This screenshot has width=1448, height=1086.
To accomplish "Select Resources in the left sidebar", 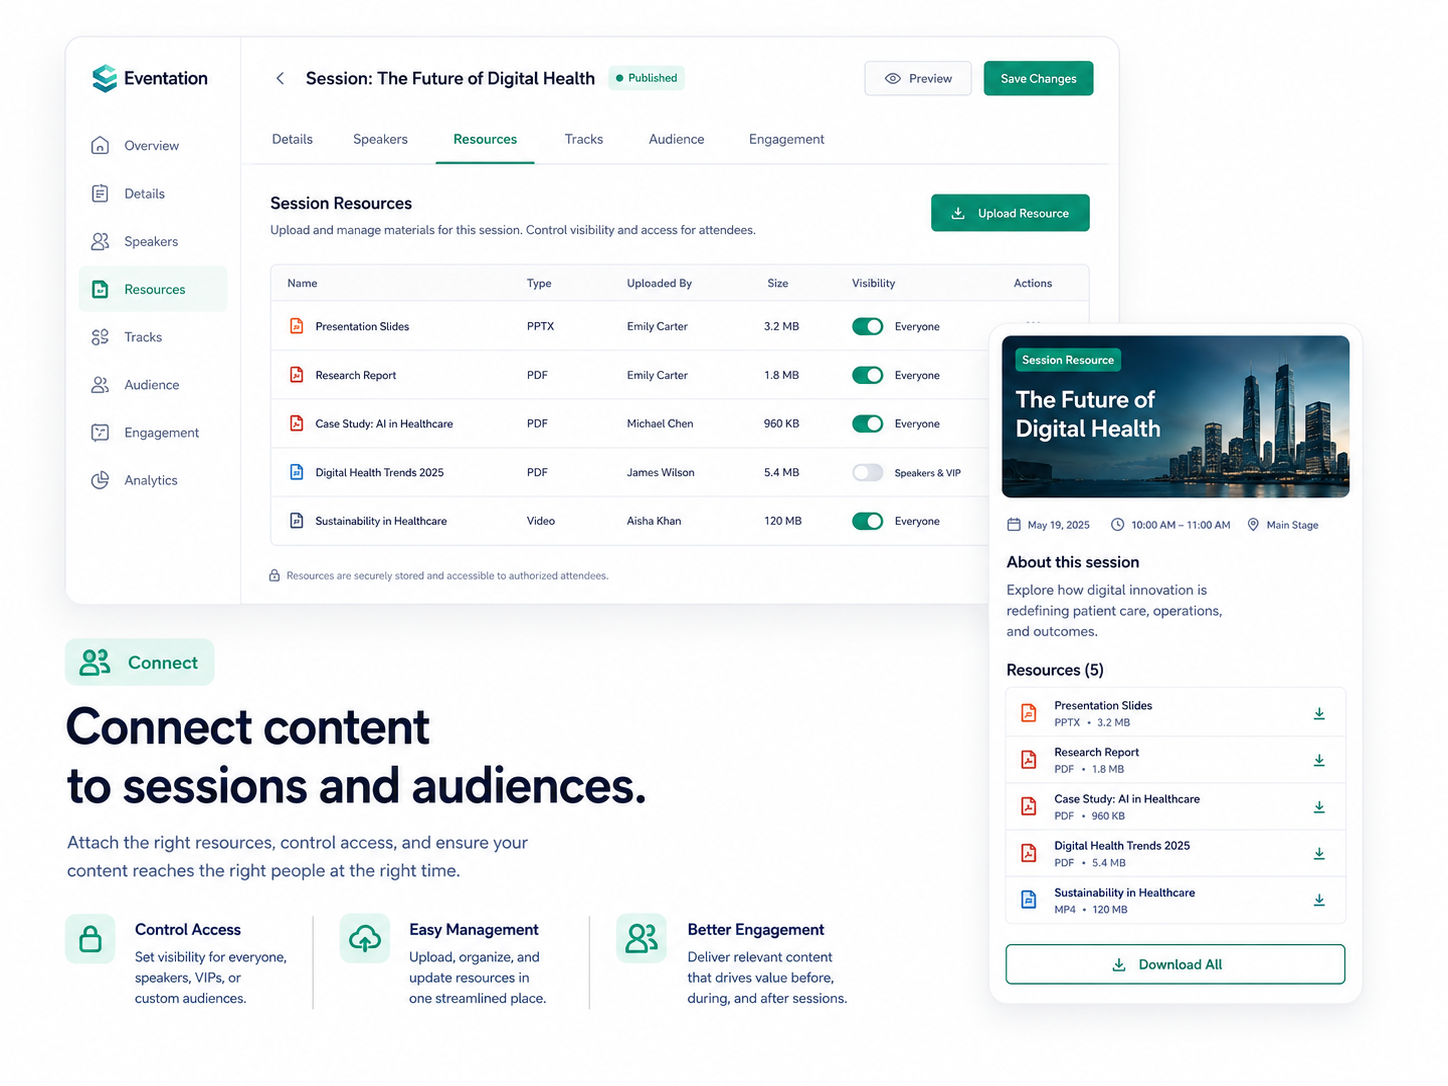I will pos(152,289).
